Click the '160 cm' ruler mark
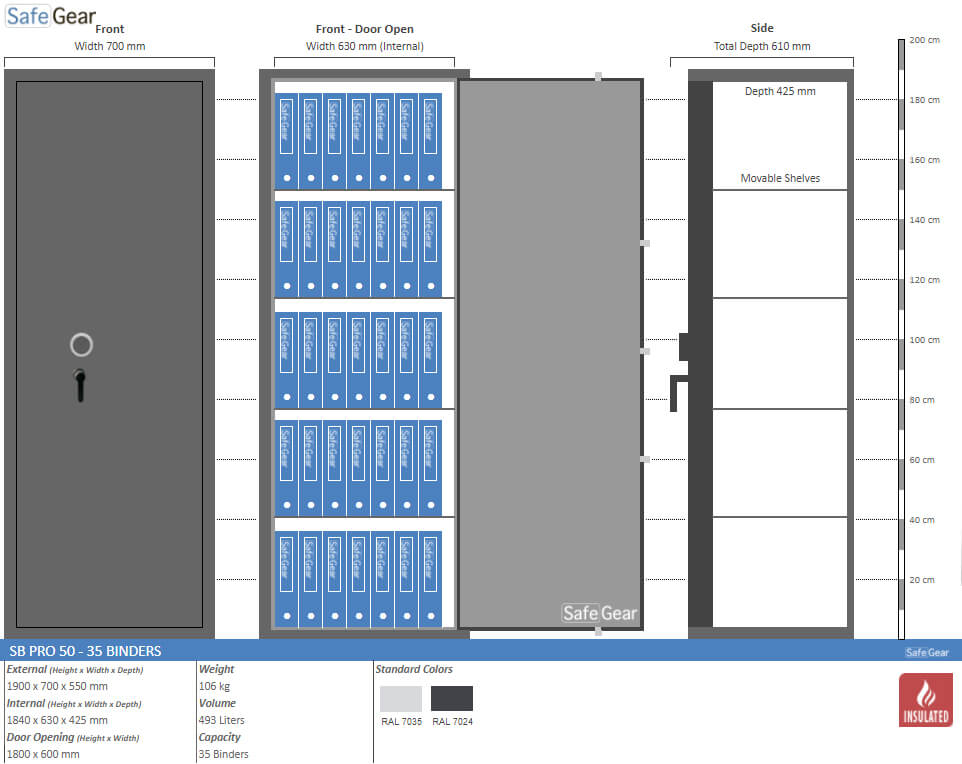 coord(924,160)
